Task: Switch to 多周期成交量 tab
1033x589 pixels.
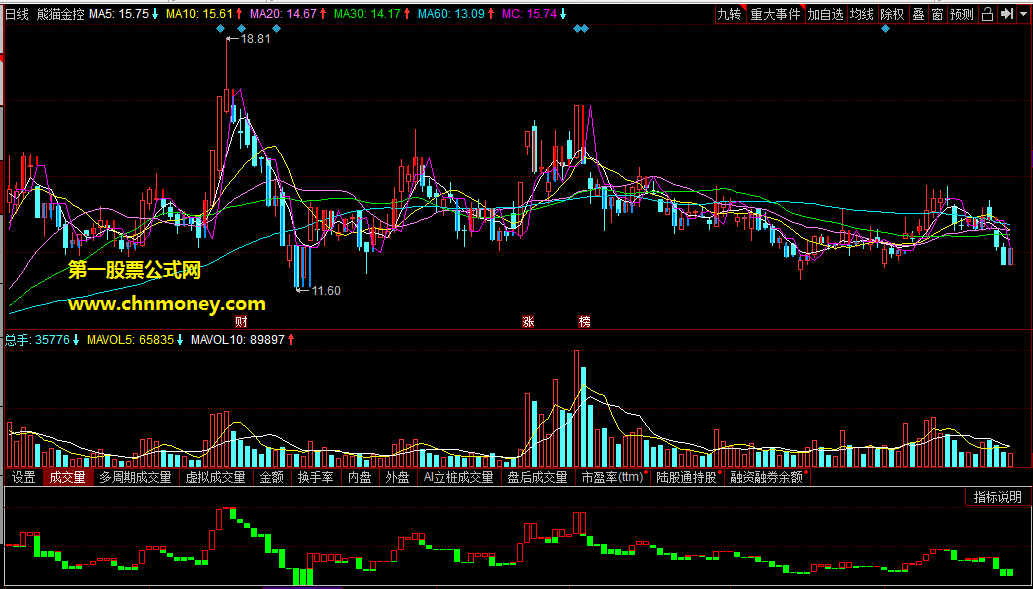Action: (135, 477)
